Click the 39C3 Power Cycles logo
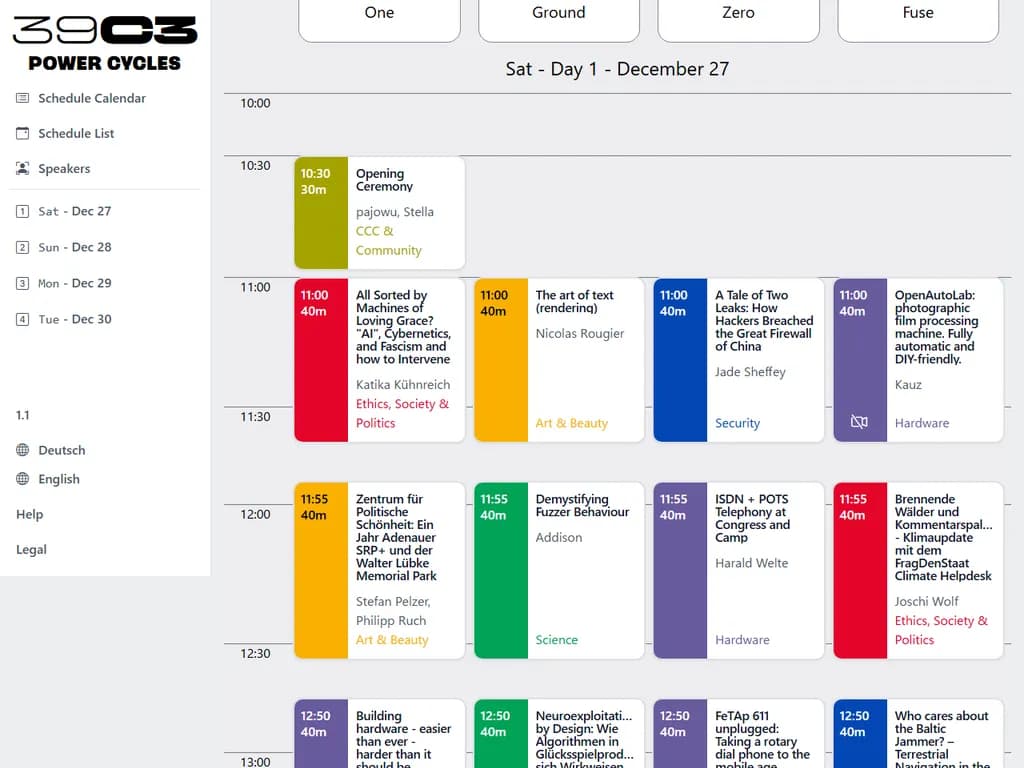The height and width of the screenshot is (768, 1024). [105, 44]
